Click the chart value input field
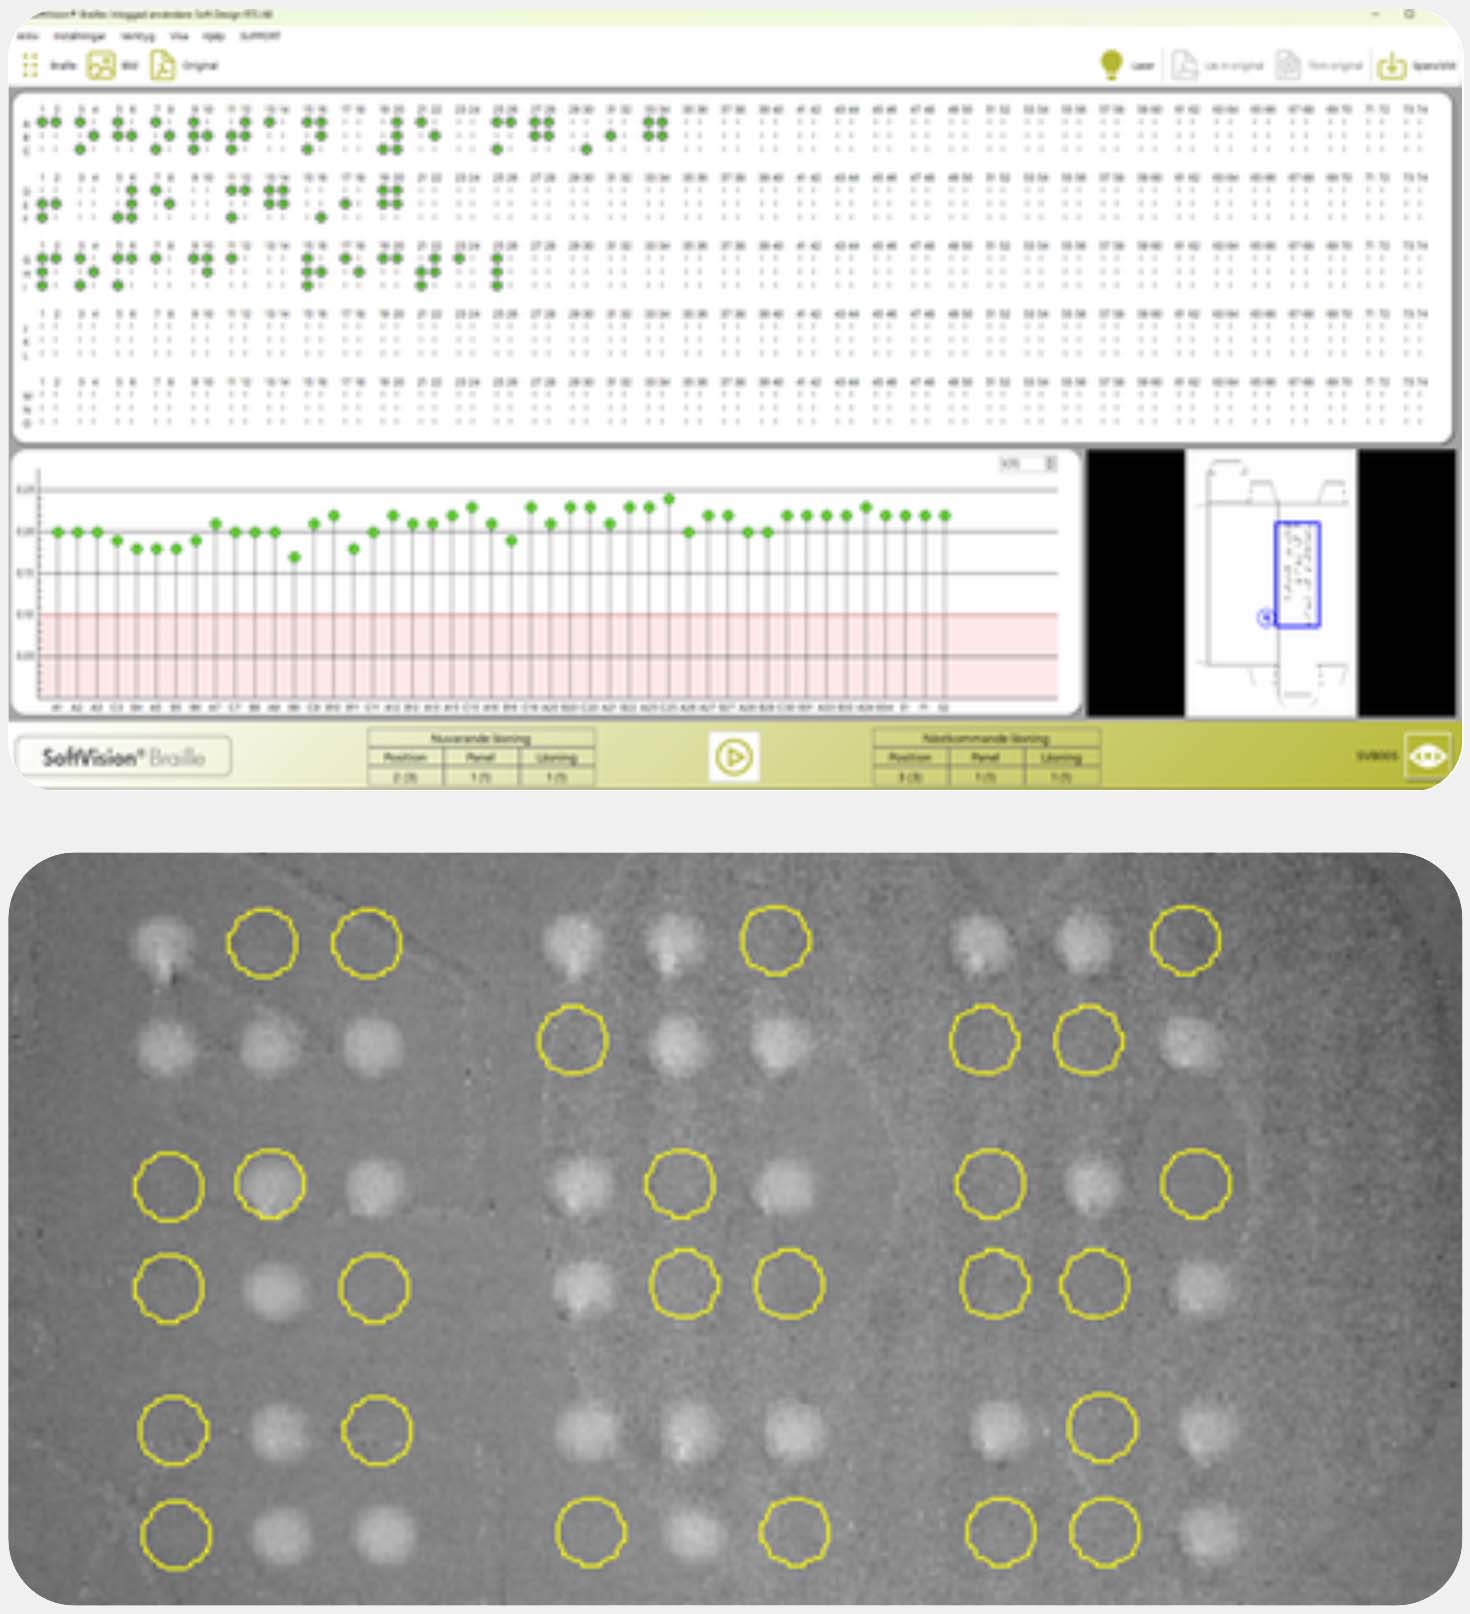This screenshot has width=1470, height=1614. (x=1020, y=464)
